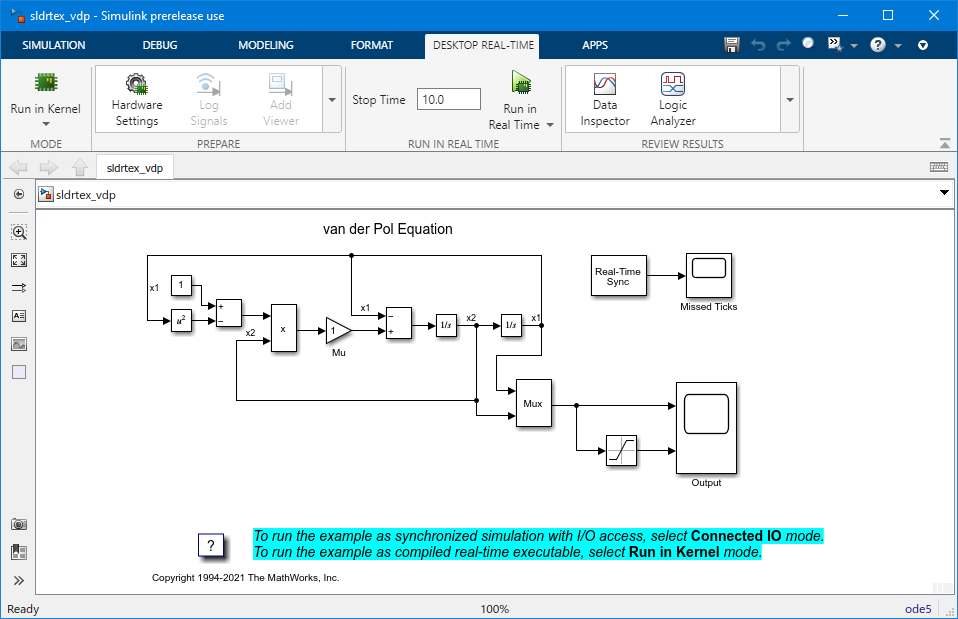This screenshot has width=958, height=619.
Task: Click the question mark help block
Action: 211,545
